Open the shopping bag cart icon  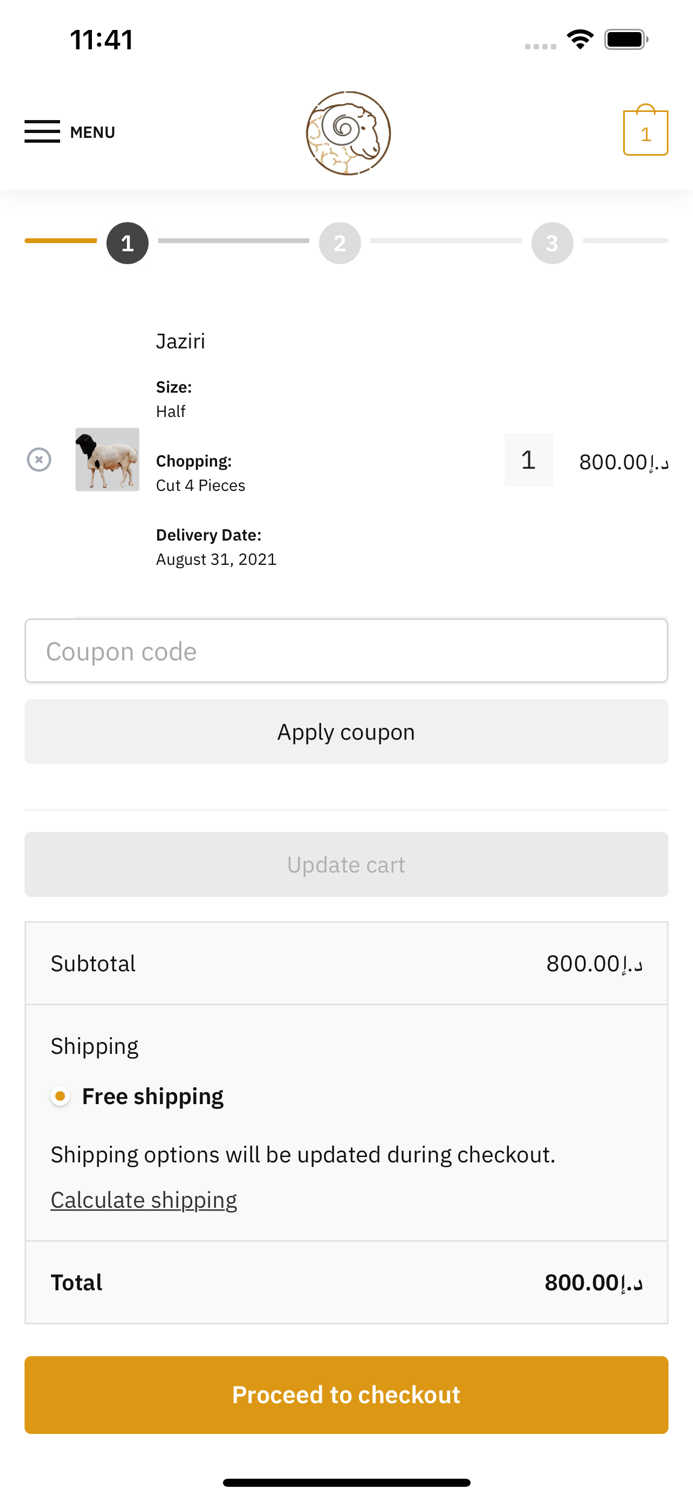tap(645, 131)
